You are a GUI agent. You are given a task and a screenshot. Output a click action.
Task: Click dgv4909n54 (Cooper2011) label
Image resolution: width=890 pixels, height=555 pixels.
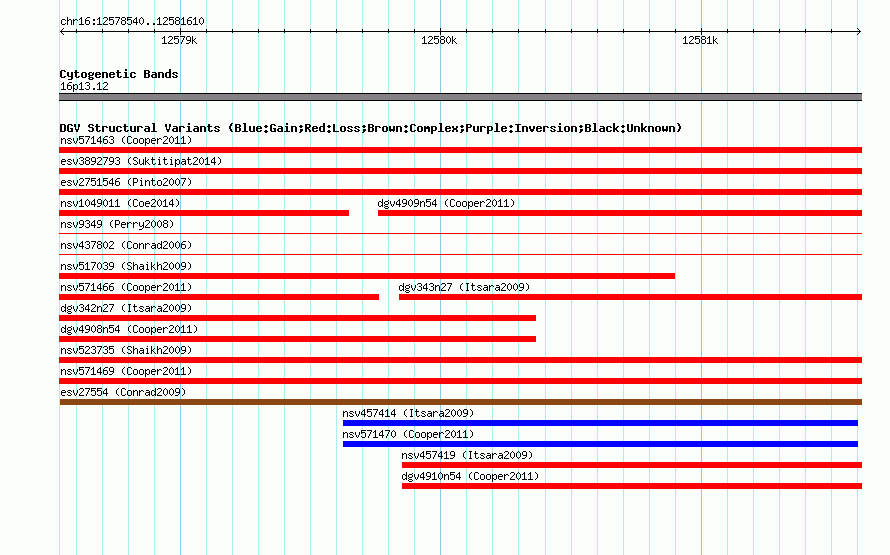click(x=446, y=203)
